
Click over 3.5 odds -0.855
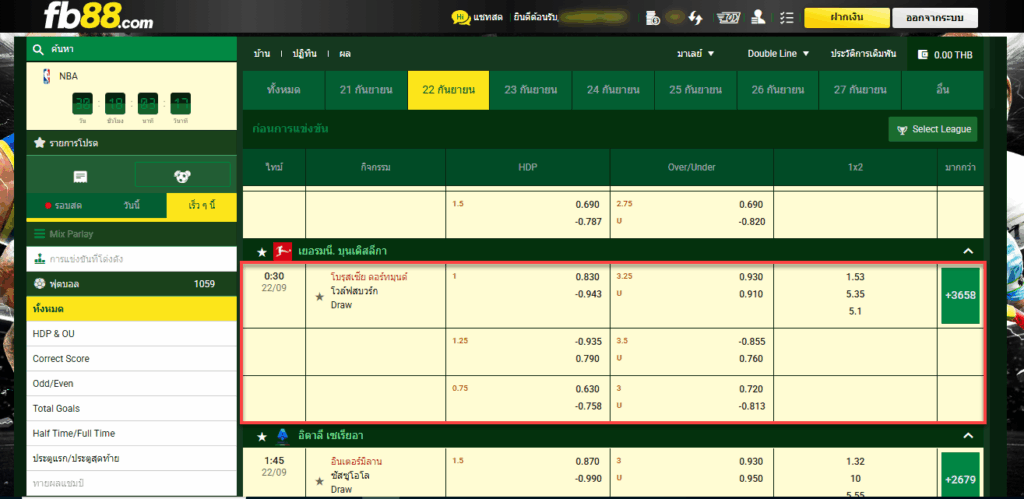[x=750, y=341]
